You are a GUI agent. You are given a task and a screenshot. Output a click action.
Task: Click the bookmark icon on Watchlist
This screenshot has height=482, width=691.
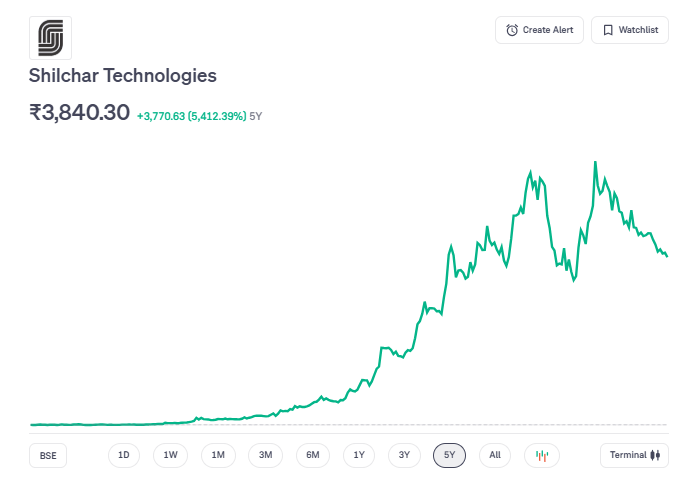[x=607, y=30]
